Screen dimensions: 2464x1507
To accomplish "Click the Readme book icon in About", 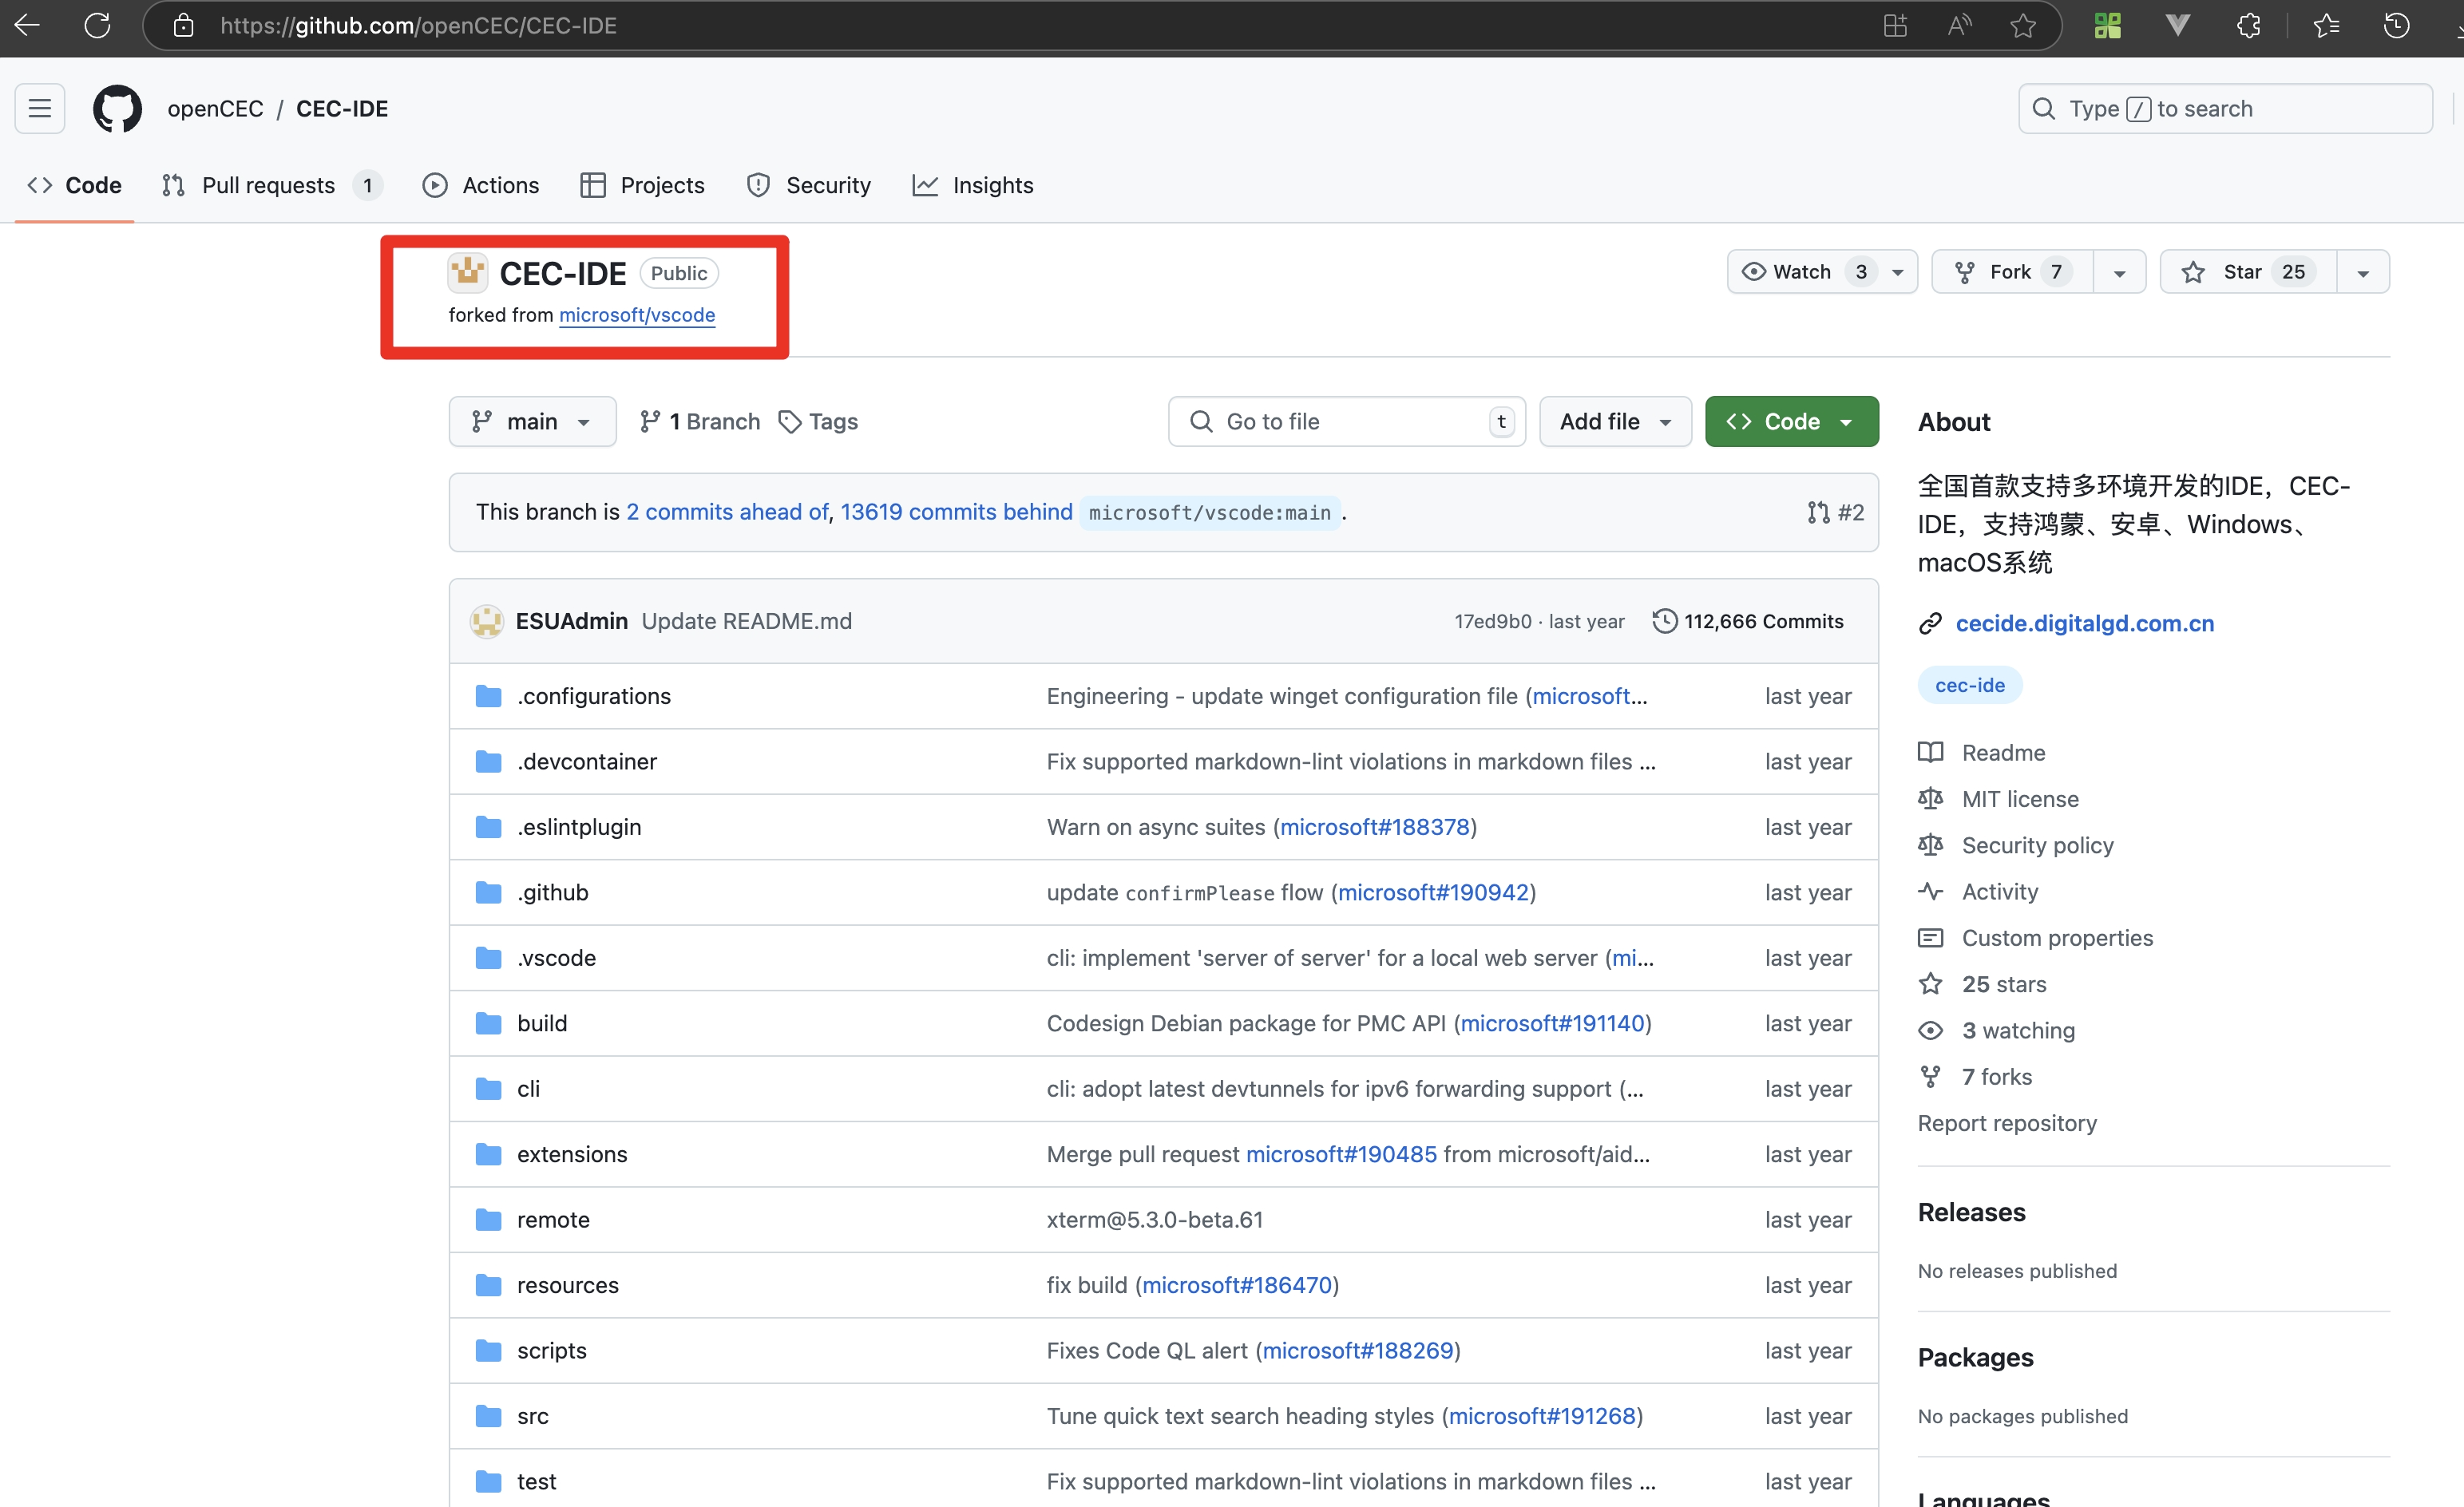I will 1930,752.
